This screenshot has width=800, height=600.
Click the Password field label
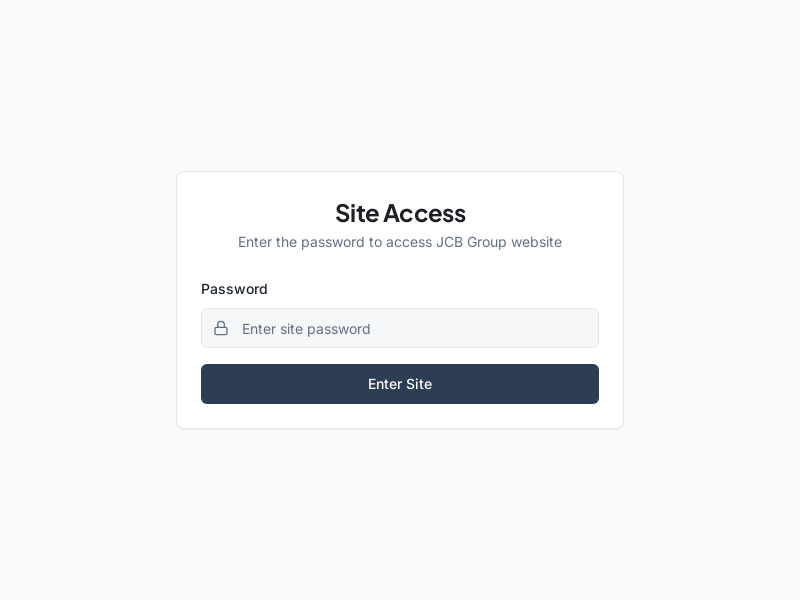[x=234, y=289]
